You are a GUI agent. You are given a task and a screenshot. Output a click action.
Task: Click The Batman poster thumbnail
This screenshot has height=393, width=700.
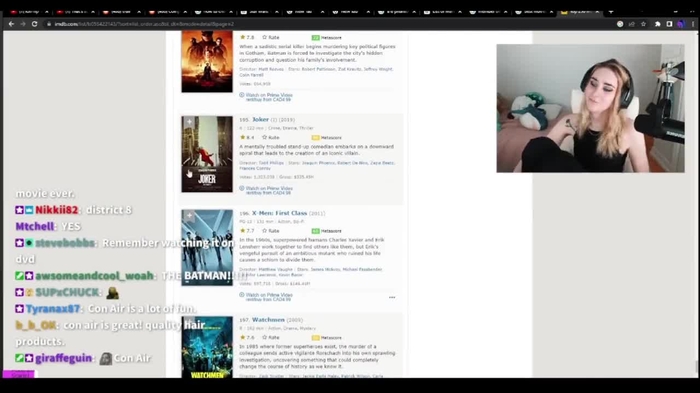pos(207,62)
